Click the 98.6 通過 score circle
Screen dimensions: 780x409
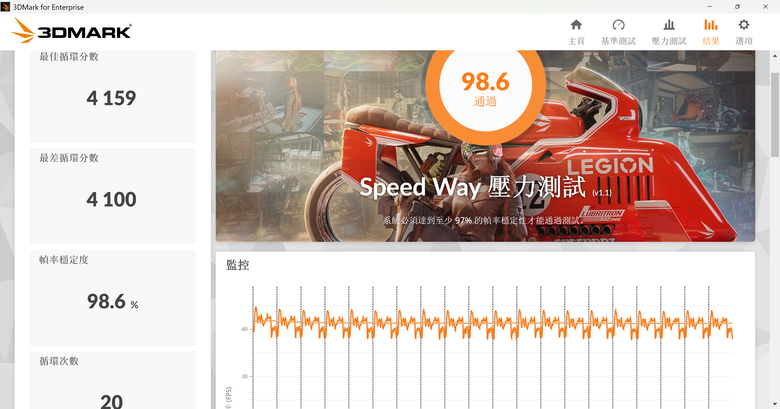(x=485, y=91)
